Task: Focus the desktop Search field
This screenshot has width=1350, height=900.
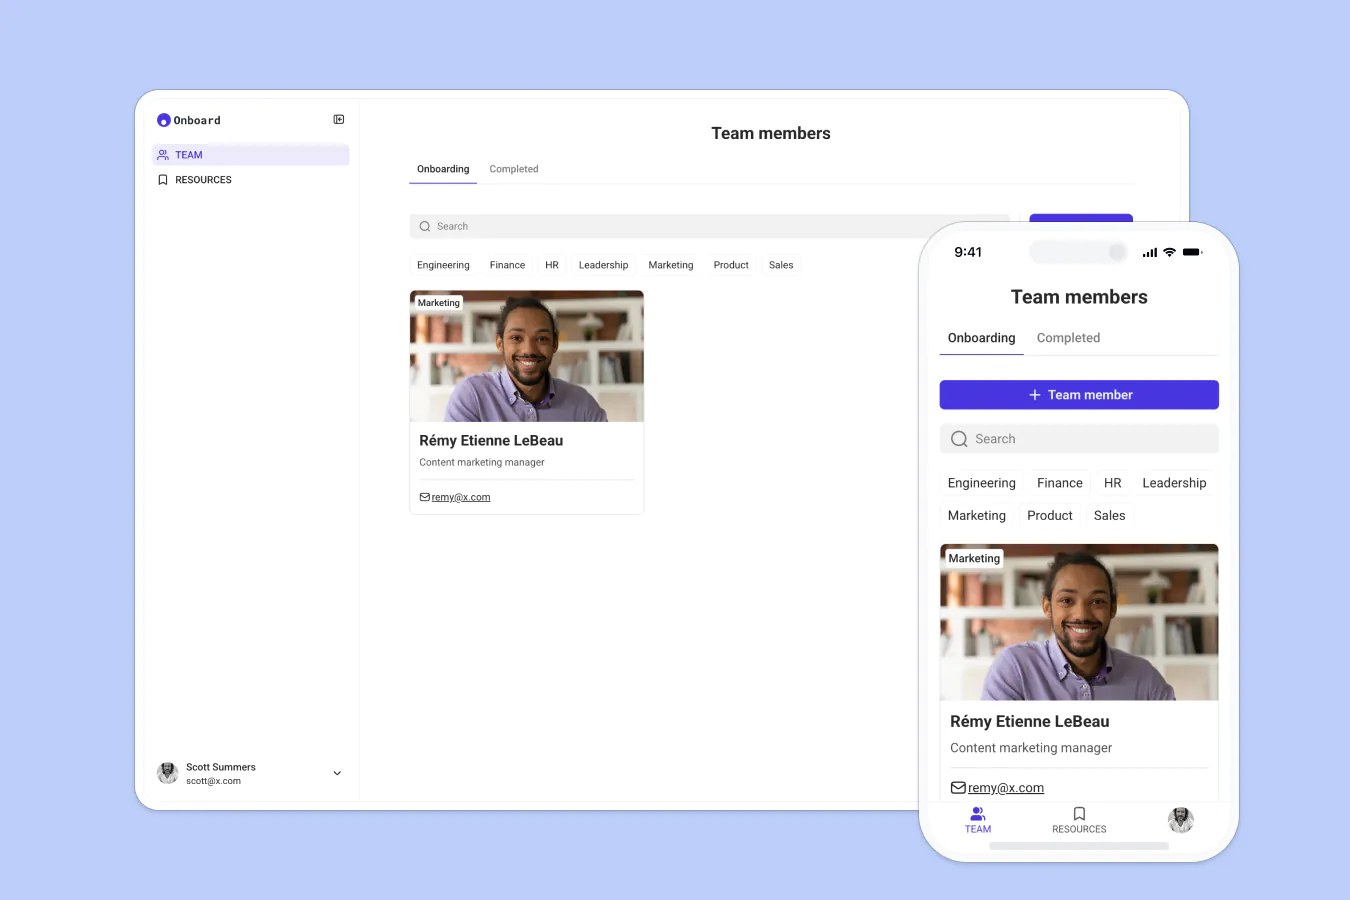Action: (x=709, y=226)
